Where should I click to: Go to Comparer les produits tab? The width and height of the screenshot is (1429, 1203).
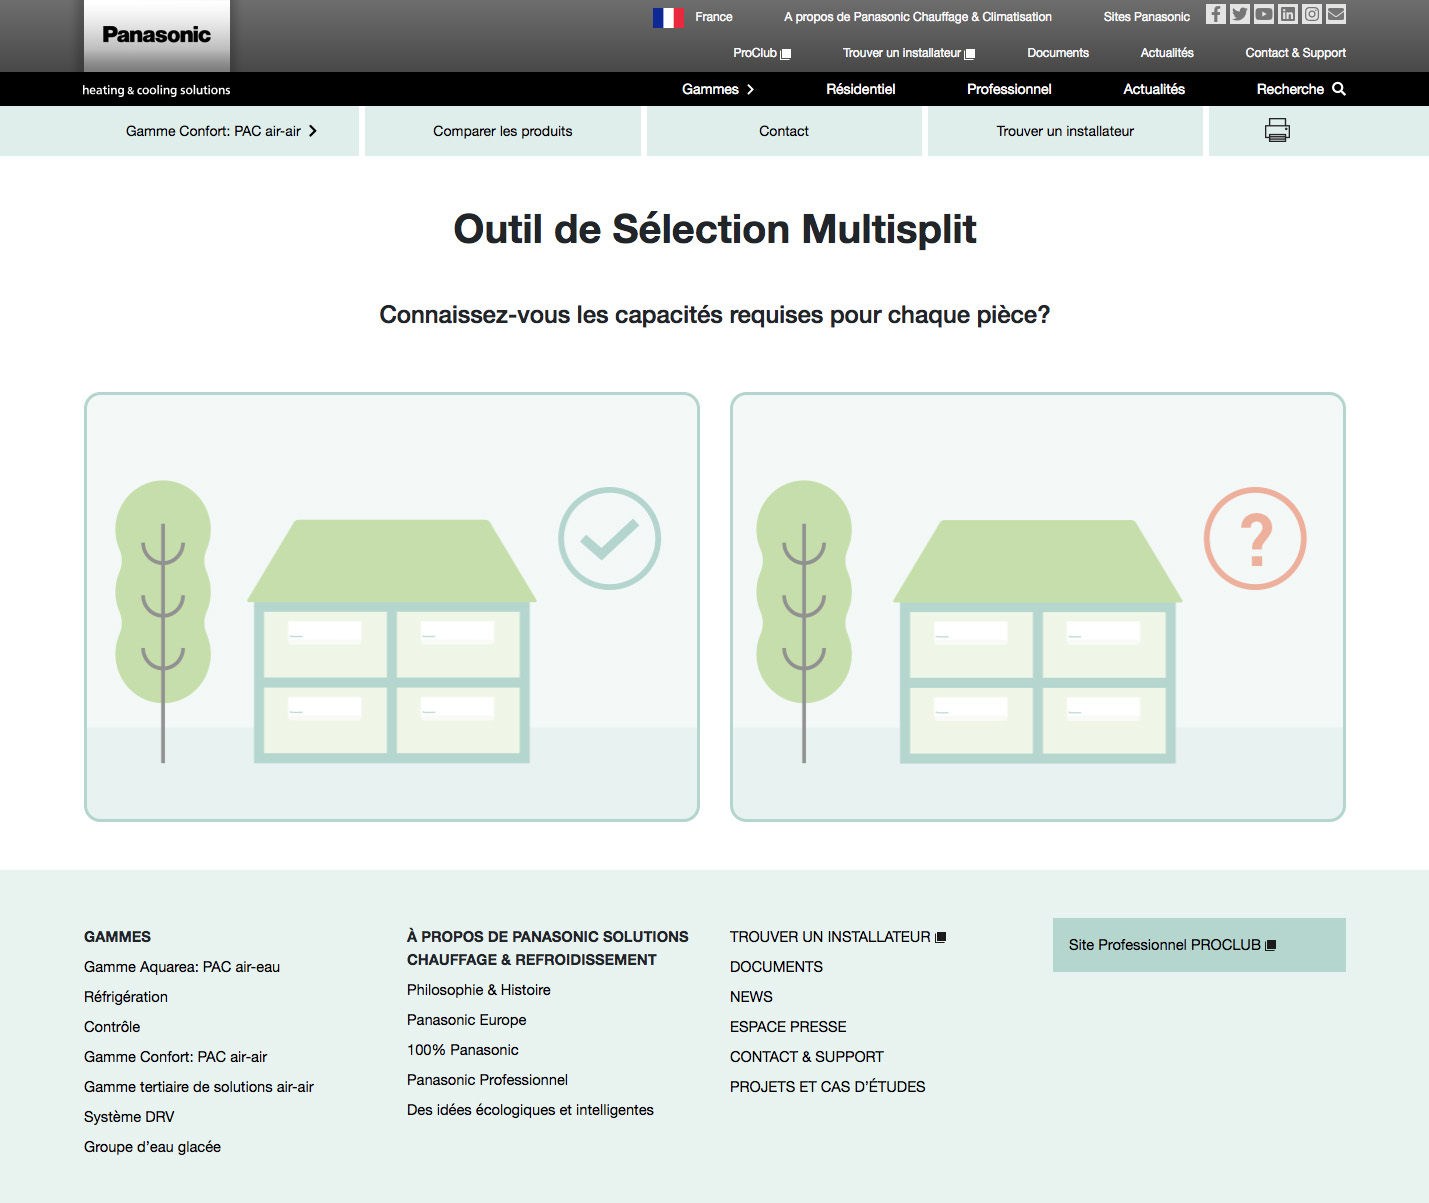click(x=502, y=131)
